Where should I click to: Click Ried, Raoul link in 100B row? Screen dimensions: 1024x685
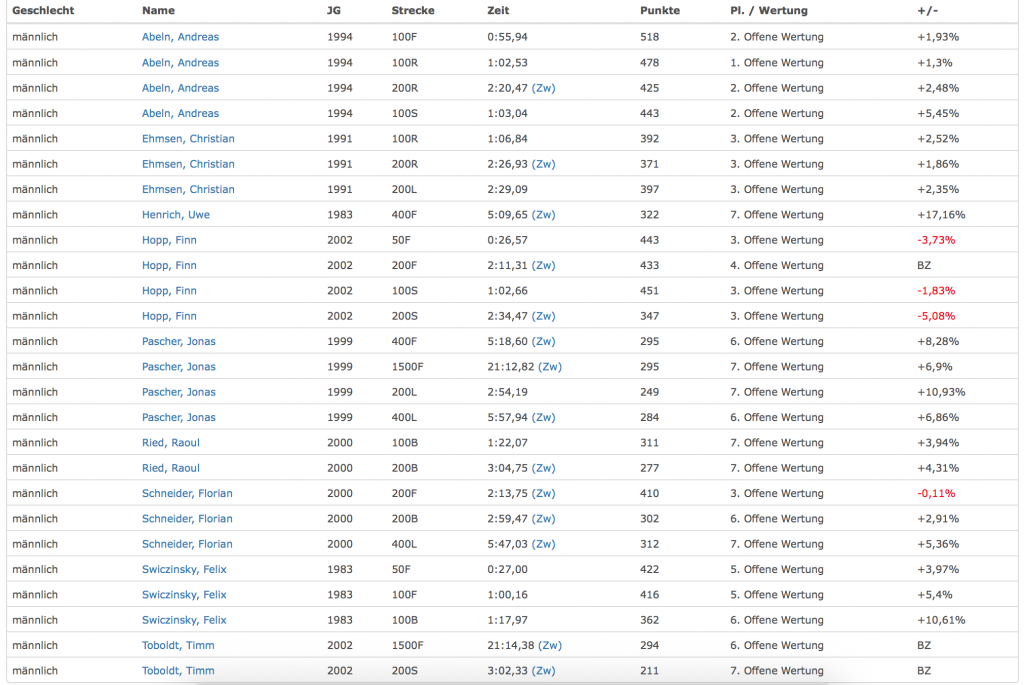point(171,443)
